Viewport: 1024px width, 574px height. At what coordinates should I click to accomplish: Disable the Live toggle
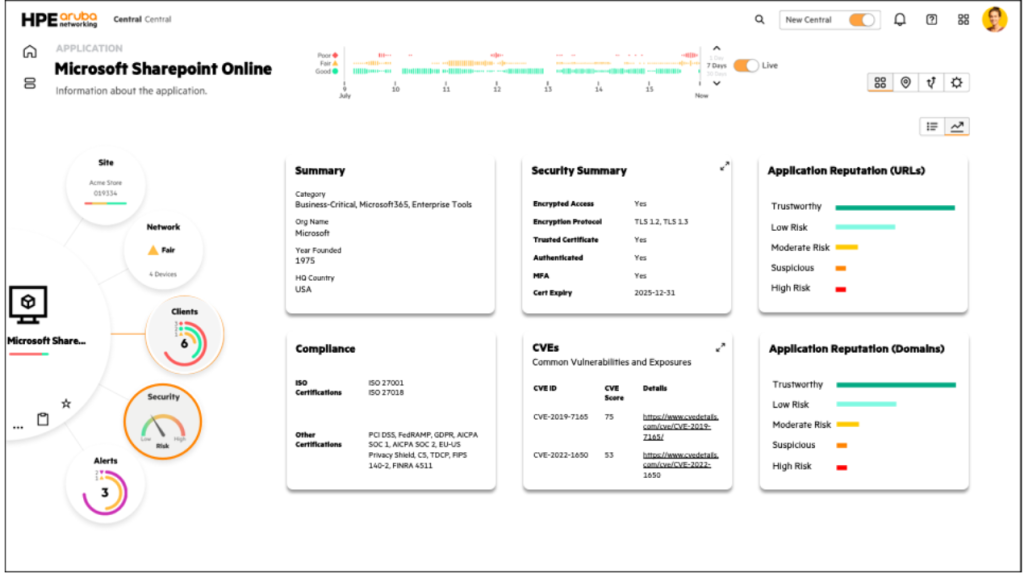tap(746, 65)
